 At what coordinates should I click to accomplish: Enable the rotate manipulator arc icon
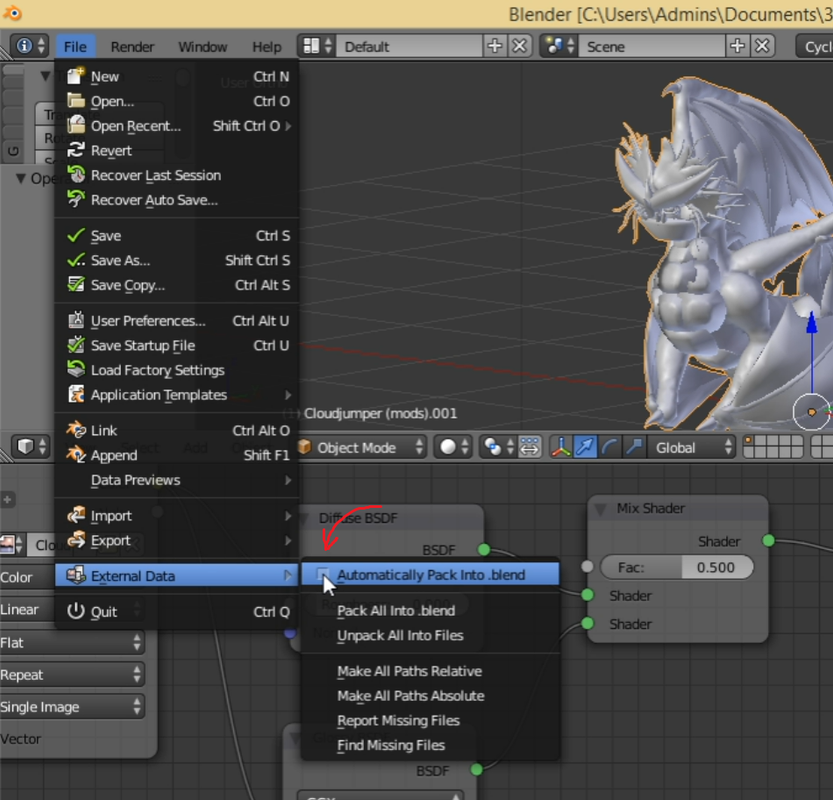click(x=609, y=447)
